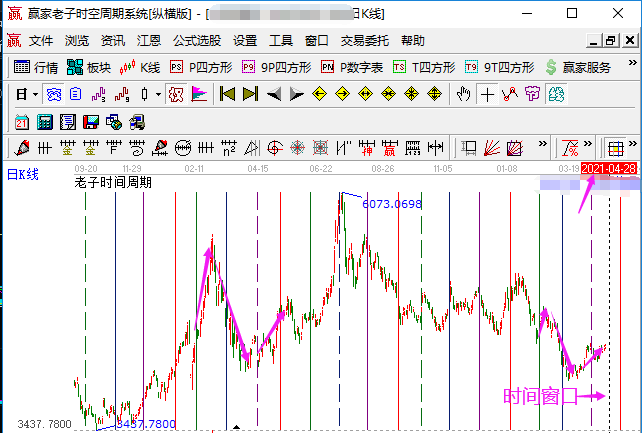This screenshot has height=433, width=642.
Task: Step back with the left triangle
Action: (x=274, y=94)
